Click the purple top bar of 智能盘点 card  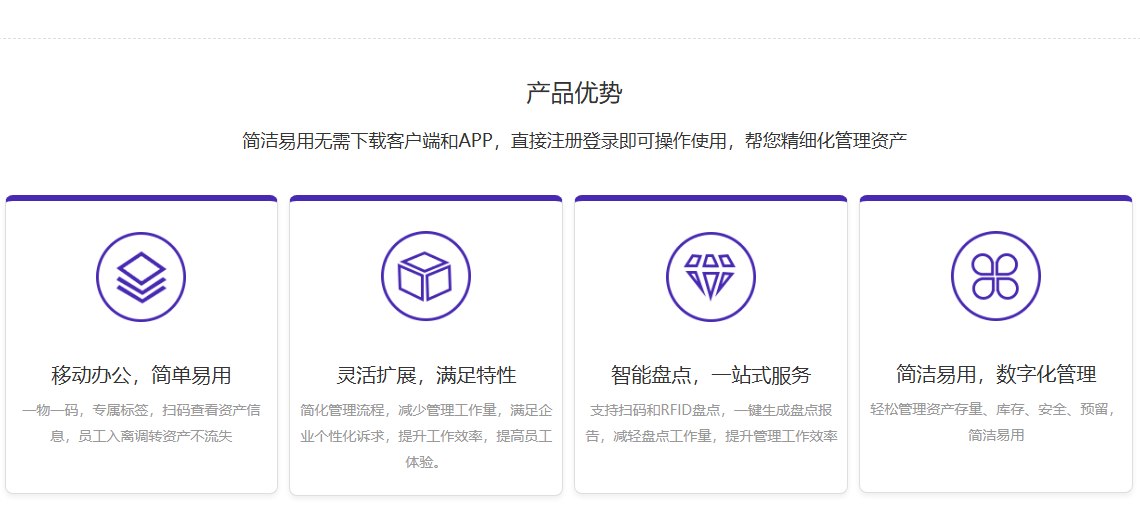[710, 198]
